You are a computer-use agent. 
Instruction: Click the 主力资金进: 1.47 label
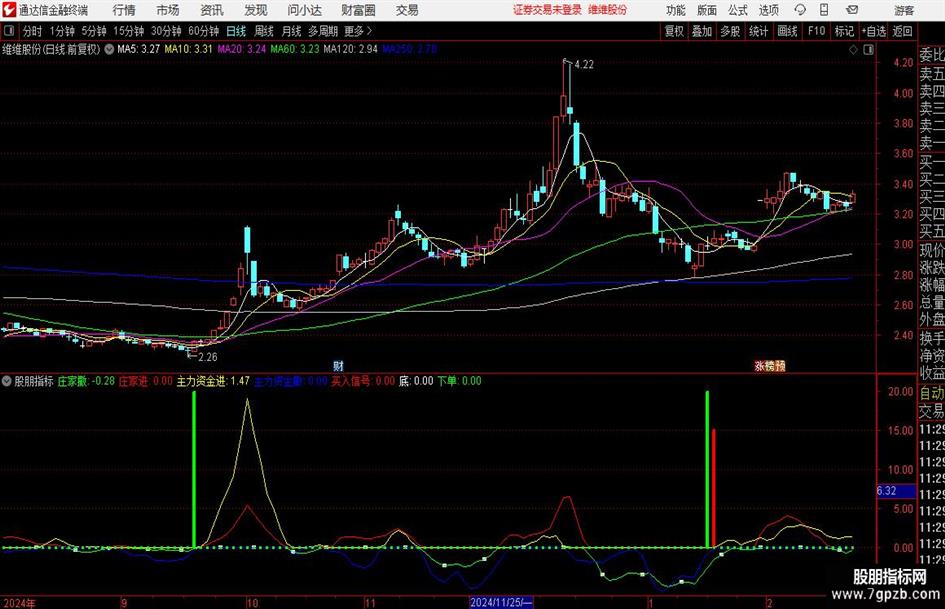coord(213,381)
